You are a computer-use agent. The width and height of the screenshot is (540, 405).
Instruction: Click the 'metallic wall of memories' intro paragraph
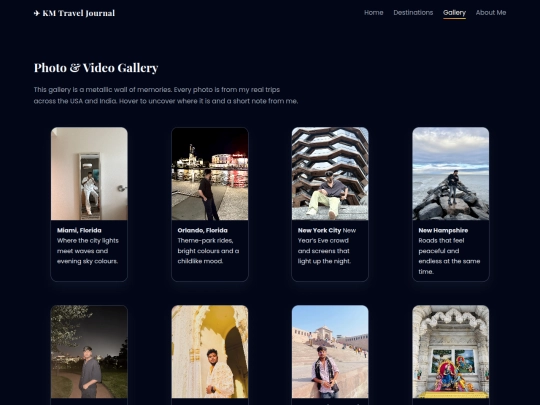click(166, 95)
